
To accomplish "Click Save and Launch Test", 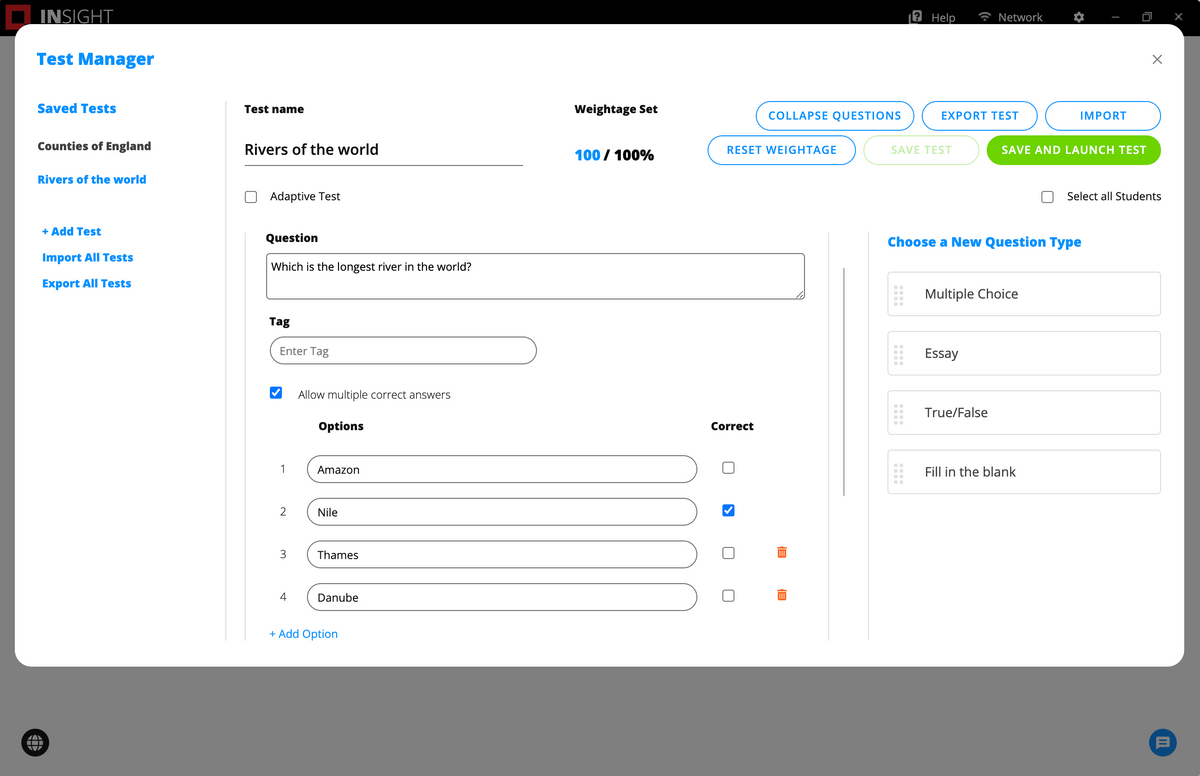I will pos(1074,150).
